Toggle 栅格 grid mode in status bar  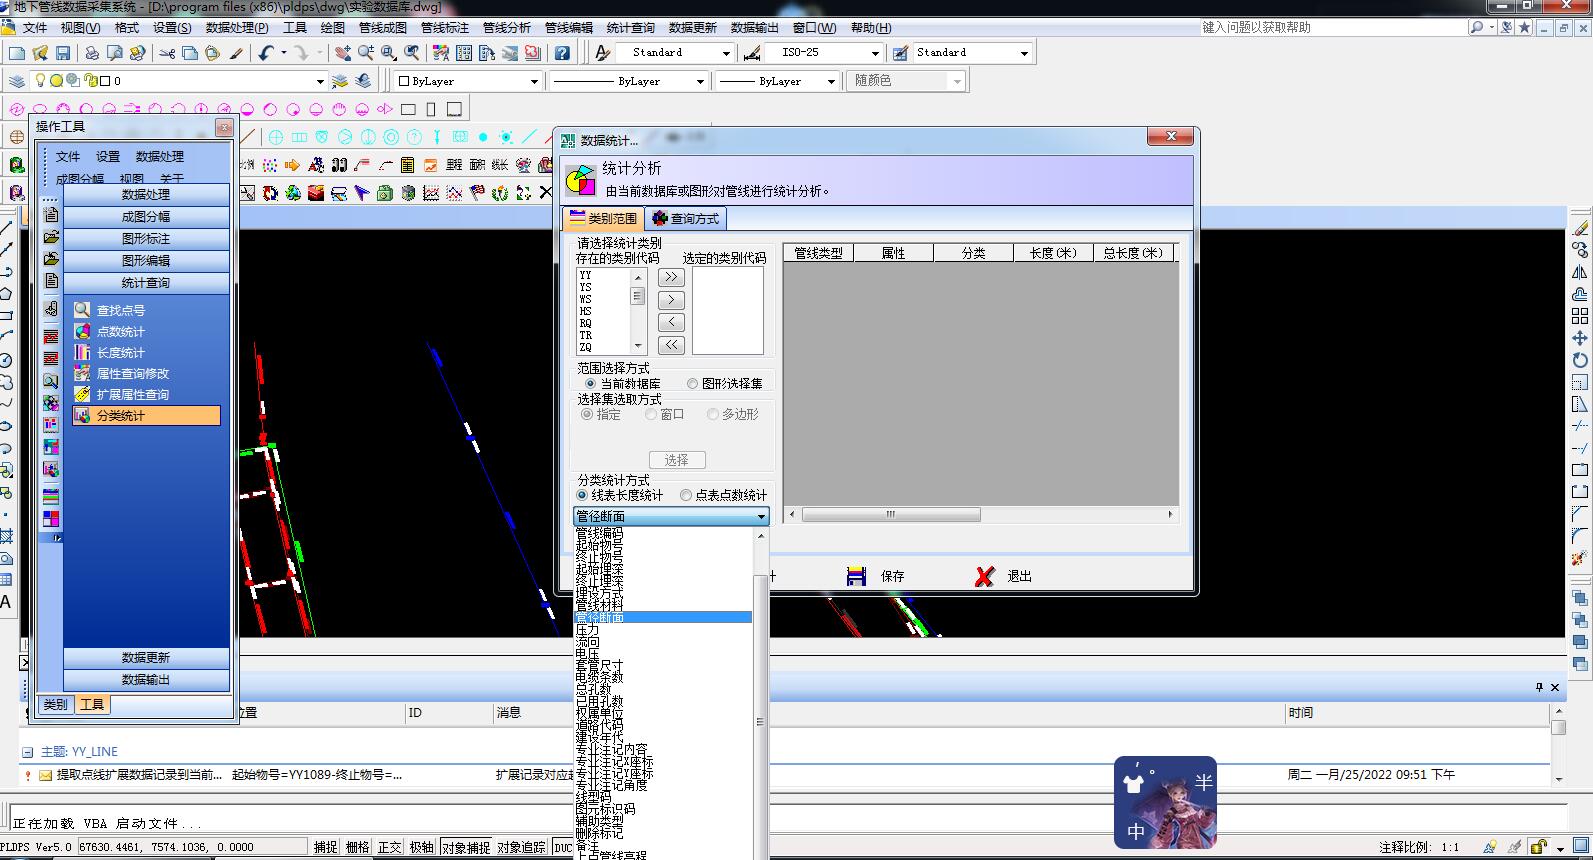click(358, 847)
